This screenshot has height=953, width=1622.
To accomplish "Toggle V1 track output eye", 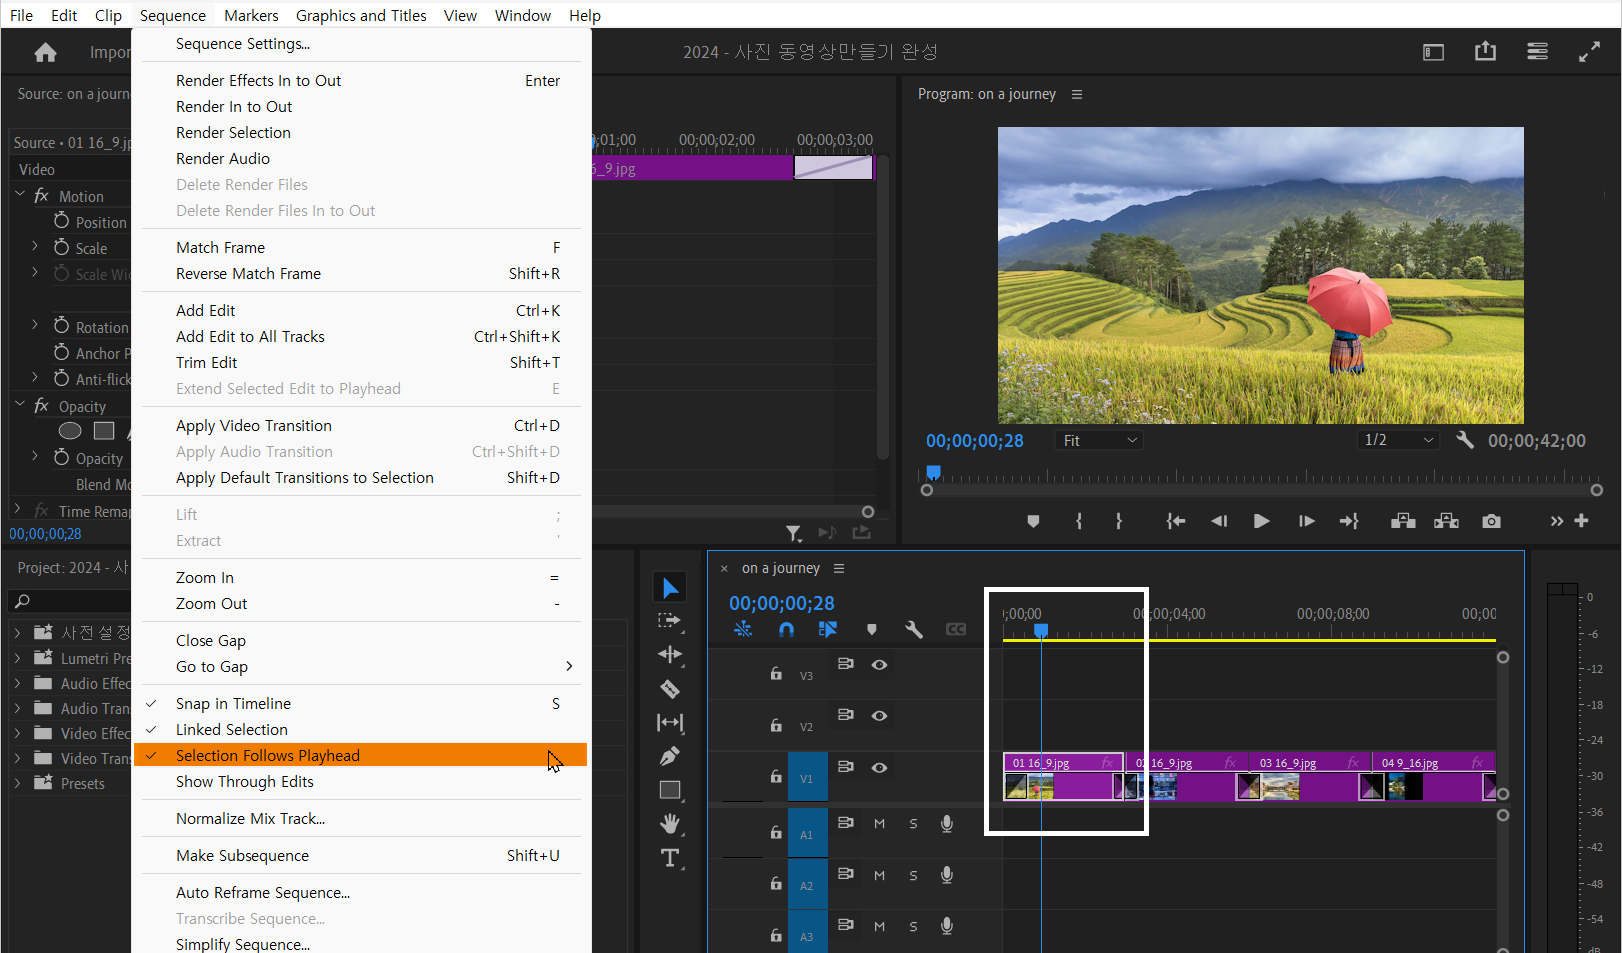I will [x=879, y=768].
